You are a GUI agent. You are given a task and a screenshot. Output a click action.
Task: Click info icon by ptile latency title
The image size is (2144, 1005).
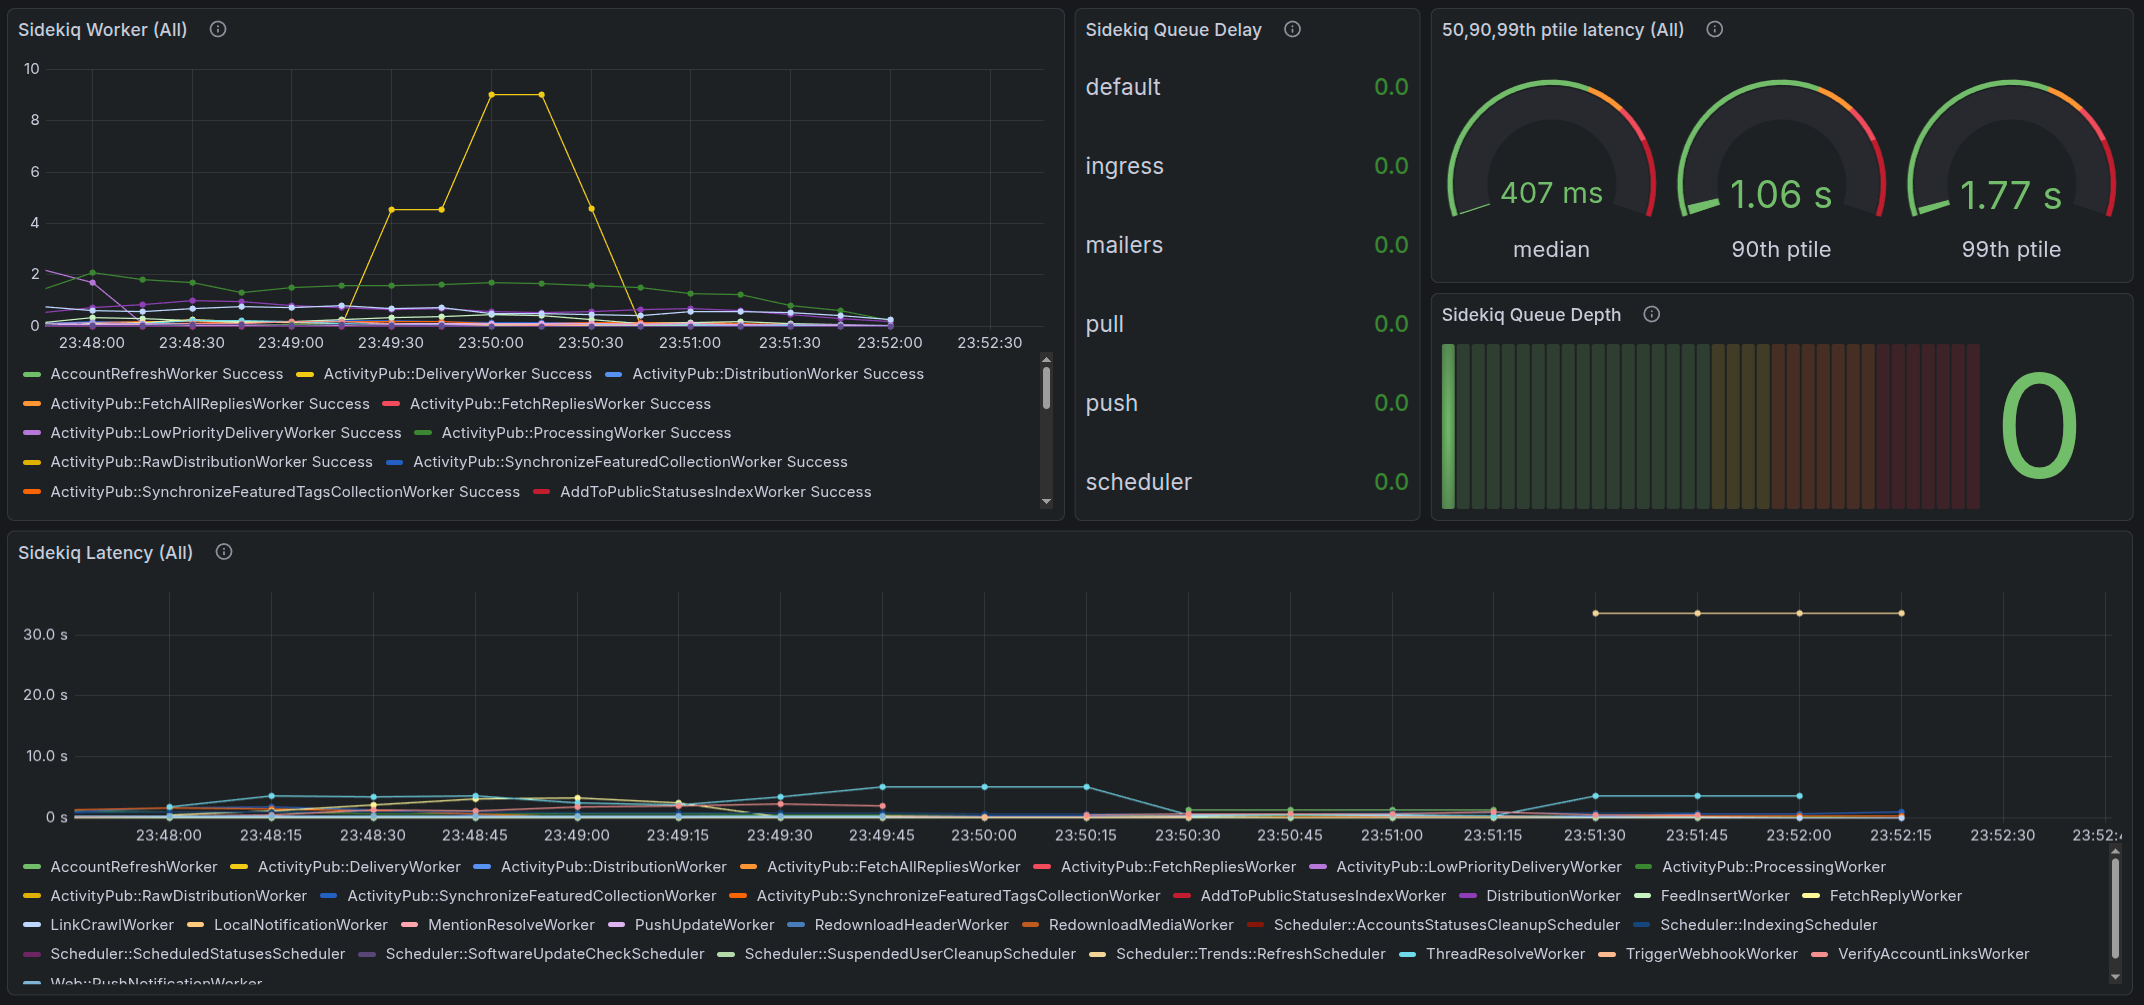(1714, 30)
